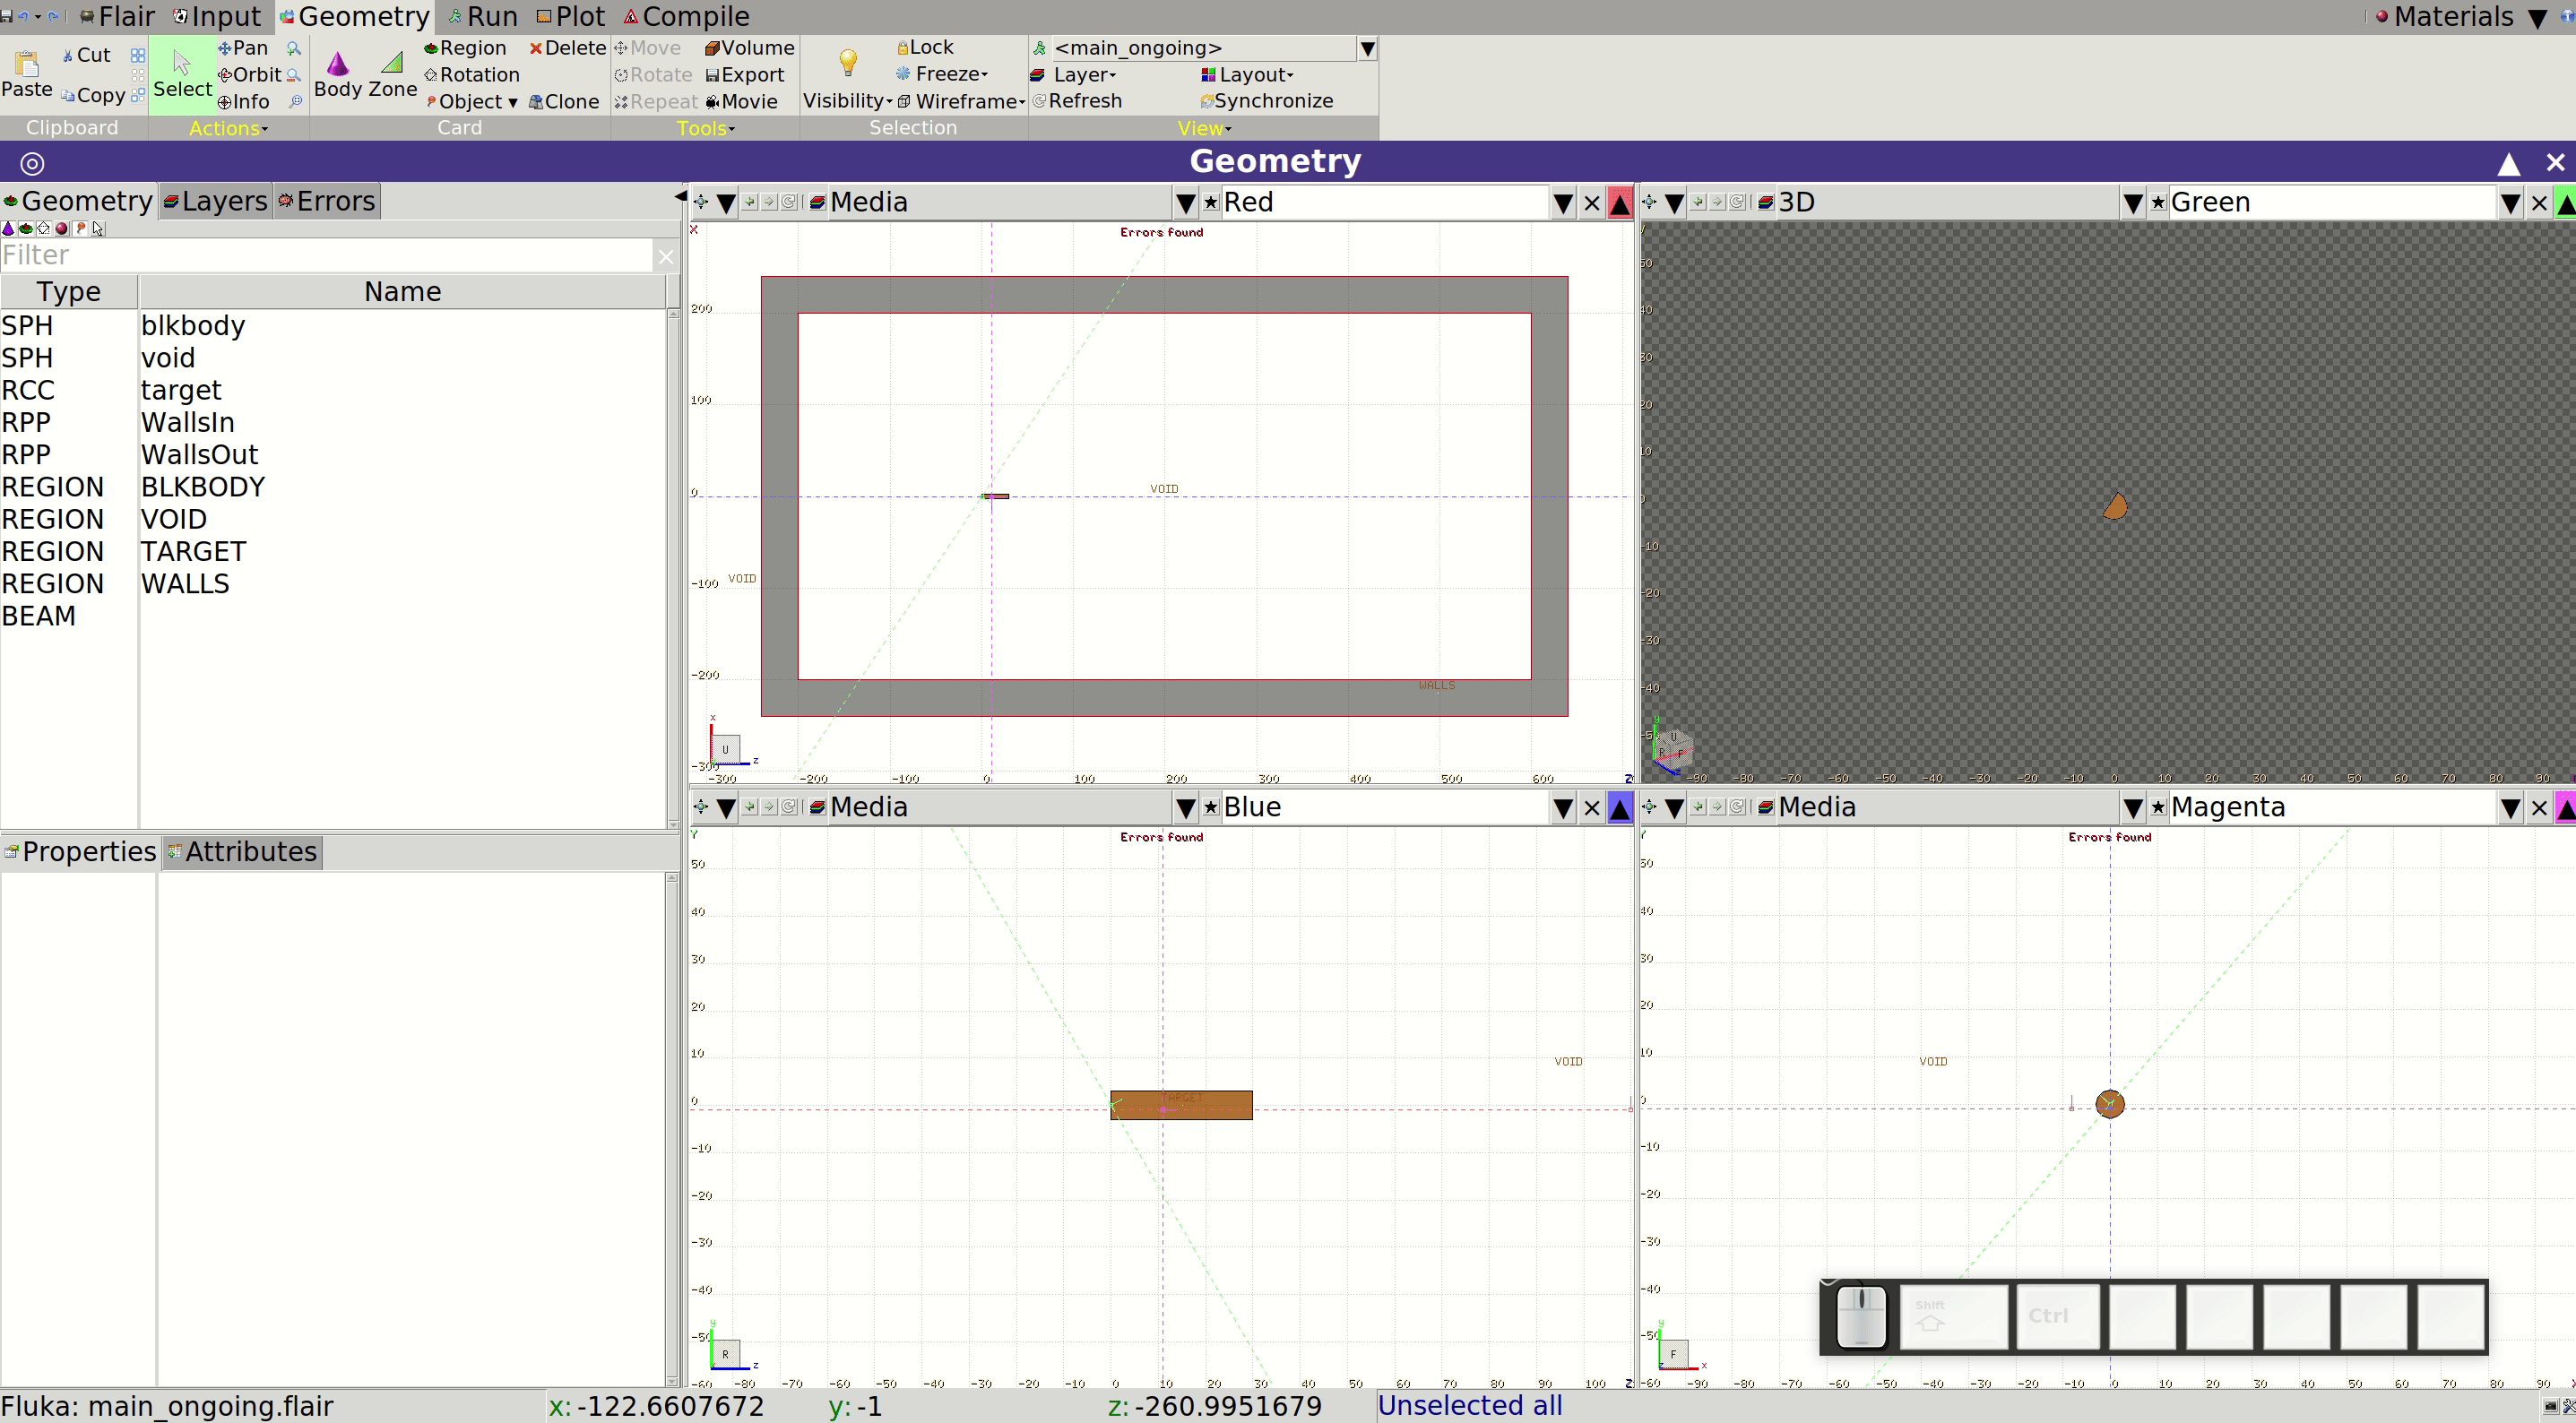The height and width of the screenshot is (1423, 2576).
Task: Click the undo arrow icon
Action: [x=23, y=16]
